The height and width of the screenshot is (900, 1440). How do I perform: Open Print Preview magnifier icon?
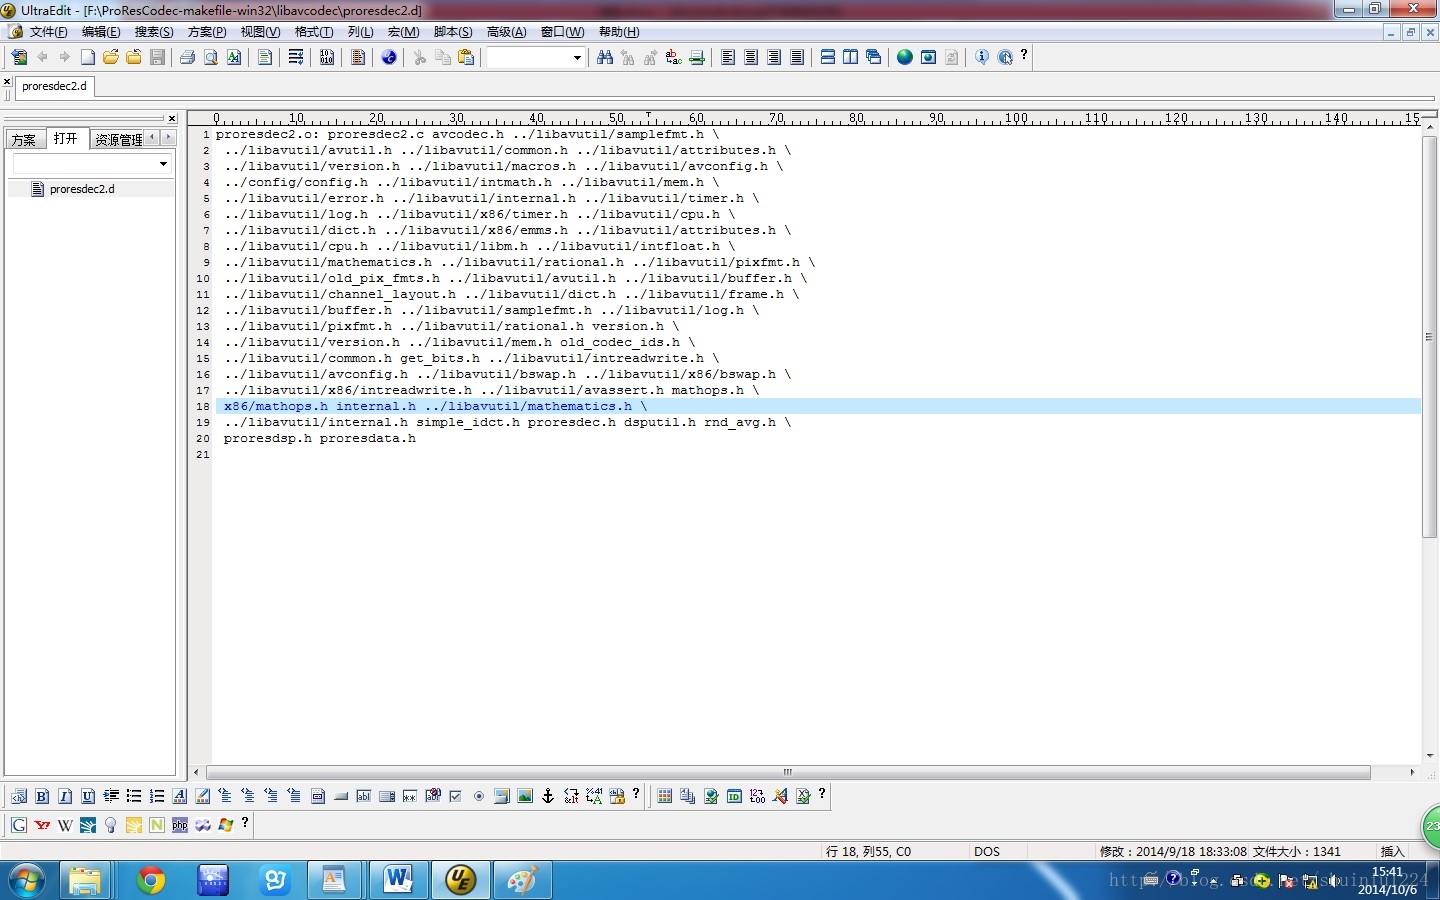(x=210, y=57)
